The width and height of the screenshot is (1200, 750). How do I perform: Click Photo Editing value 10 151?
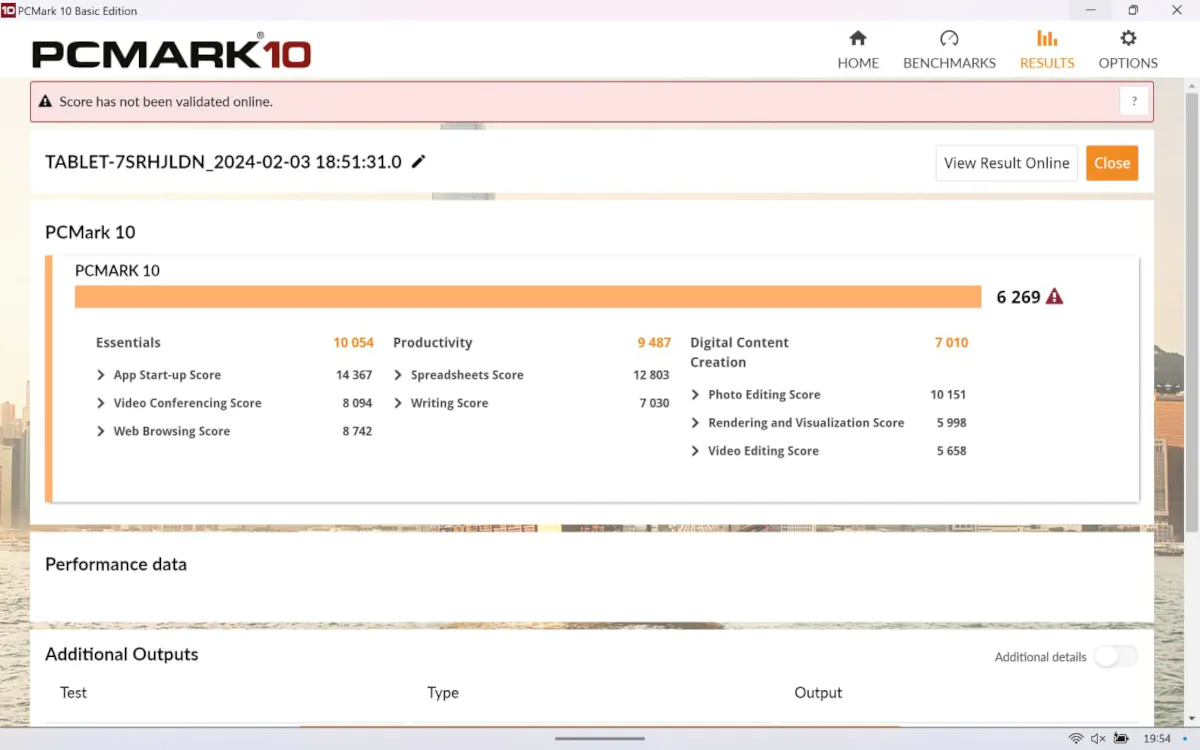point(948,395)
